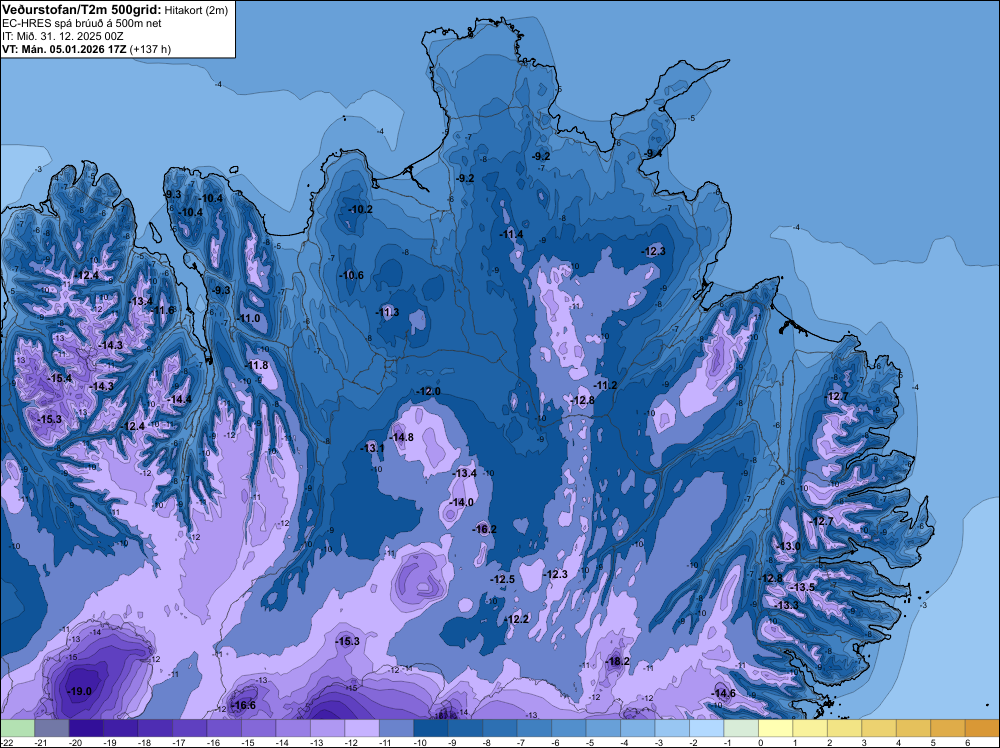Click the -12.0 temperature label
Viewport: 1000px width, 748px height.
(x=429, y=391)
